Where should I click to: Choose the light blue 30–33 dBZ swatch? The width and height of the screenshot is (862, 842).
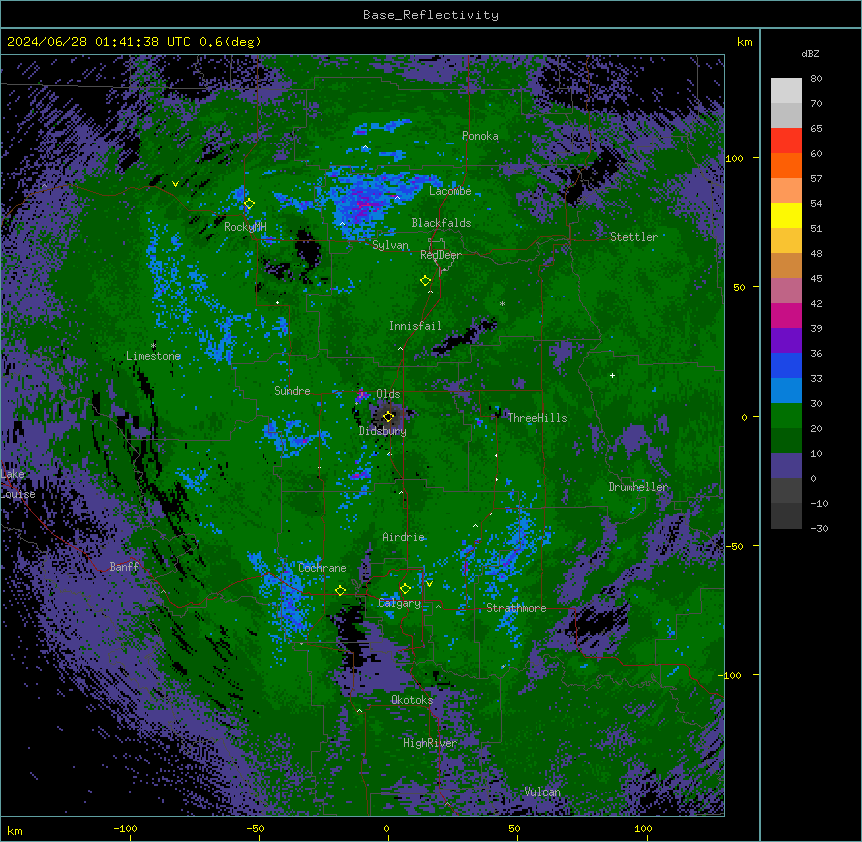click(x=786, y=390)
